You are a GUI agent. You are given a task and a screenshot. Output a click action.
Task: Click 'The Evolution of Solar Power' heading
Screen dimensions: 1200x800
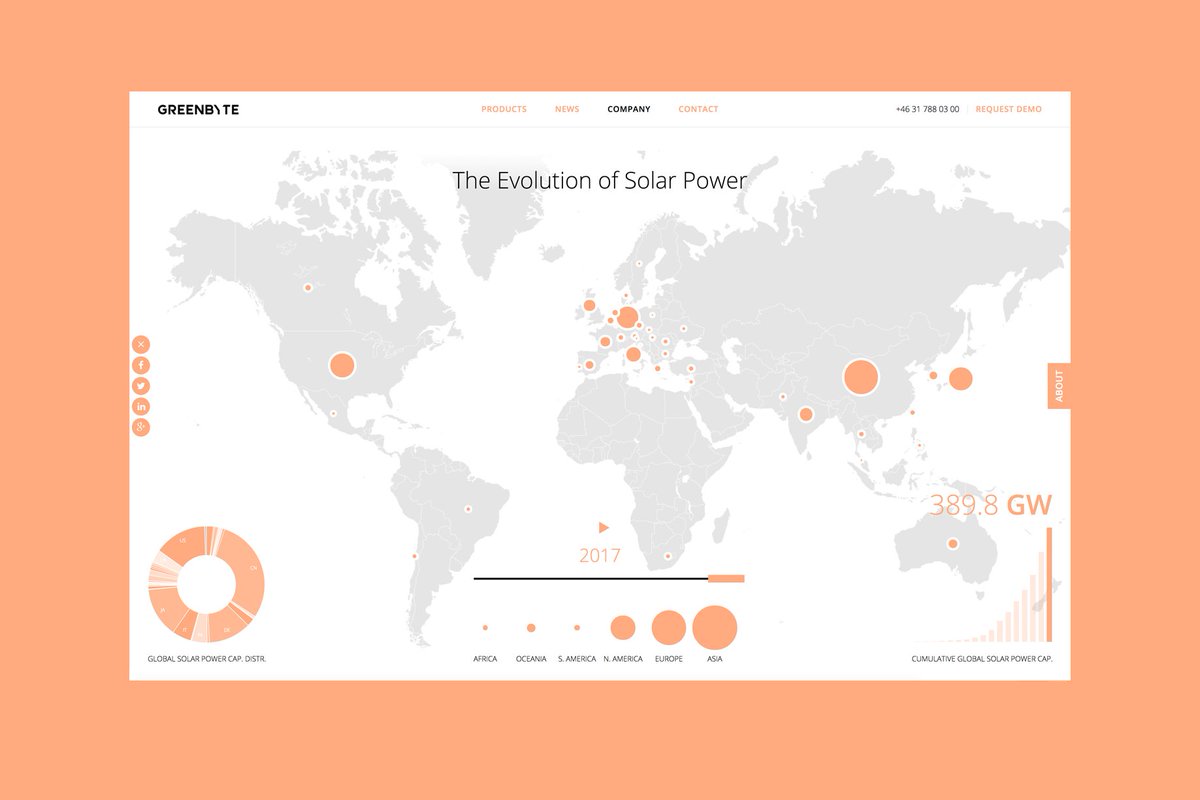pyautogui.click(x=600, y=181)
